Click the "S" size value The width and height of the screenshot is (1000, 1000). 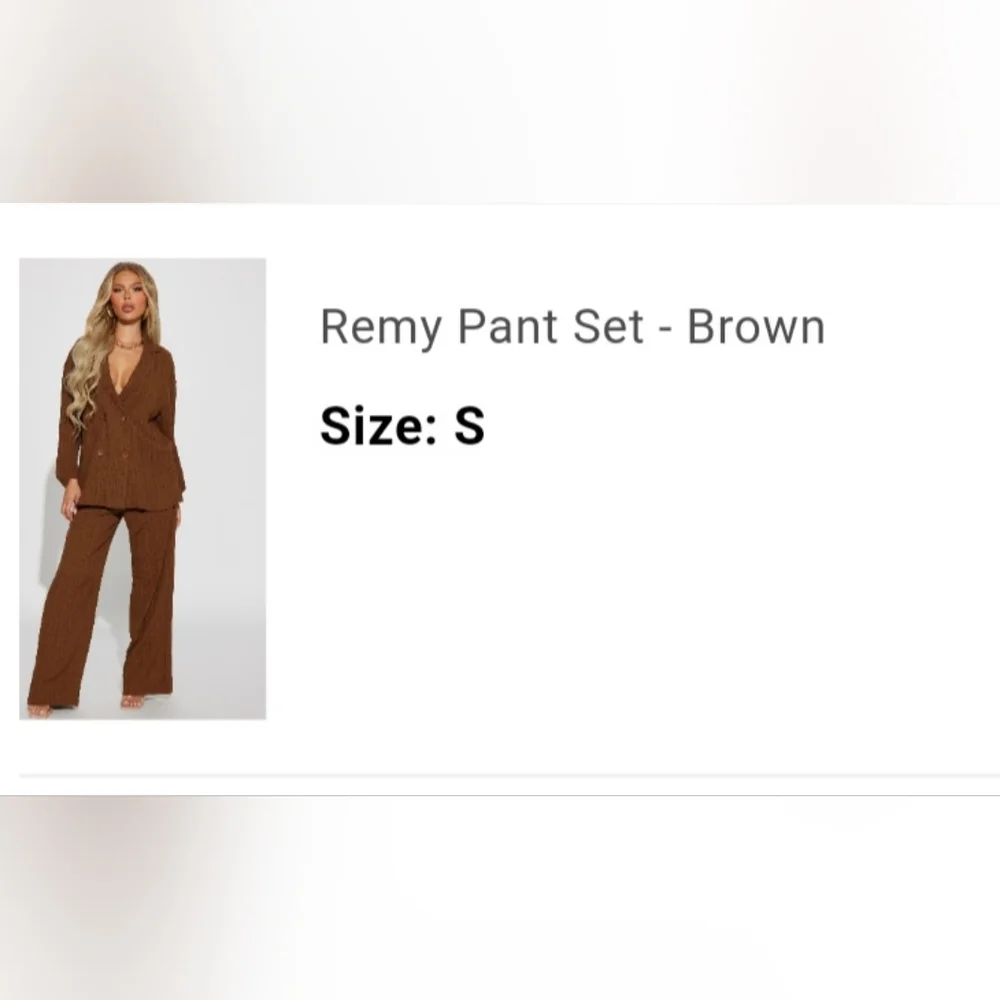(x=469, y=426)
